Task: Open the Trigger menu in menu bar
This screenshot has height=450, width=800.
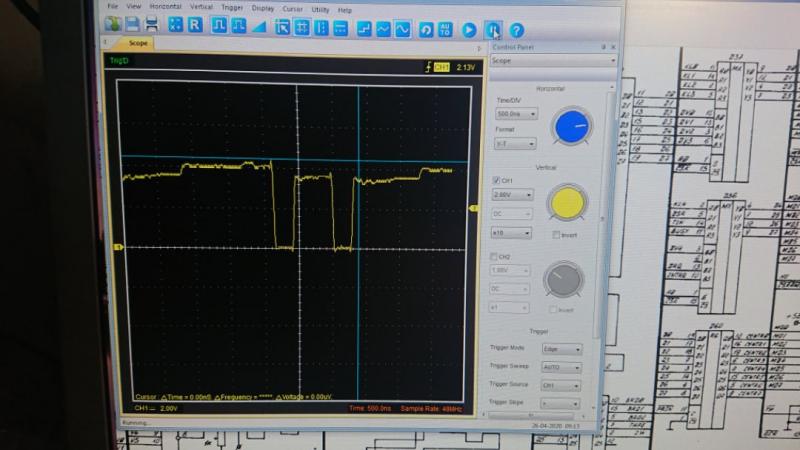Action: (231, 8)
